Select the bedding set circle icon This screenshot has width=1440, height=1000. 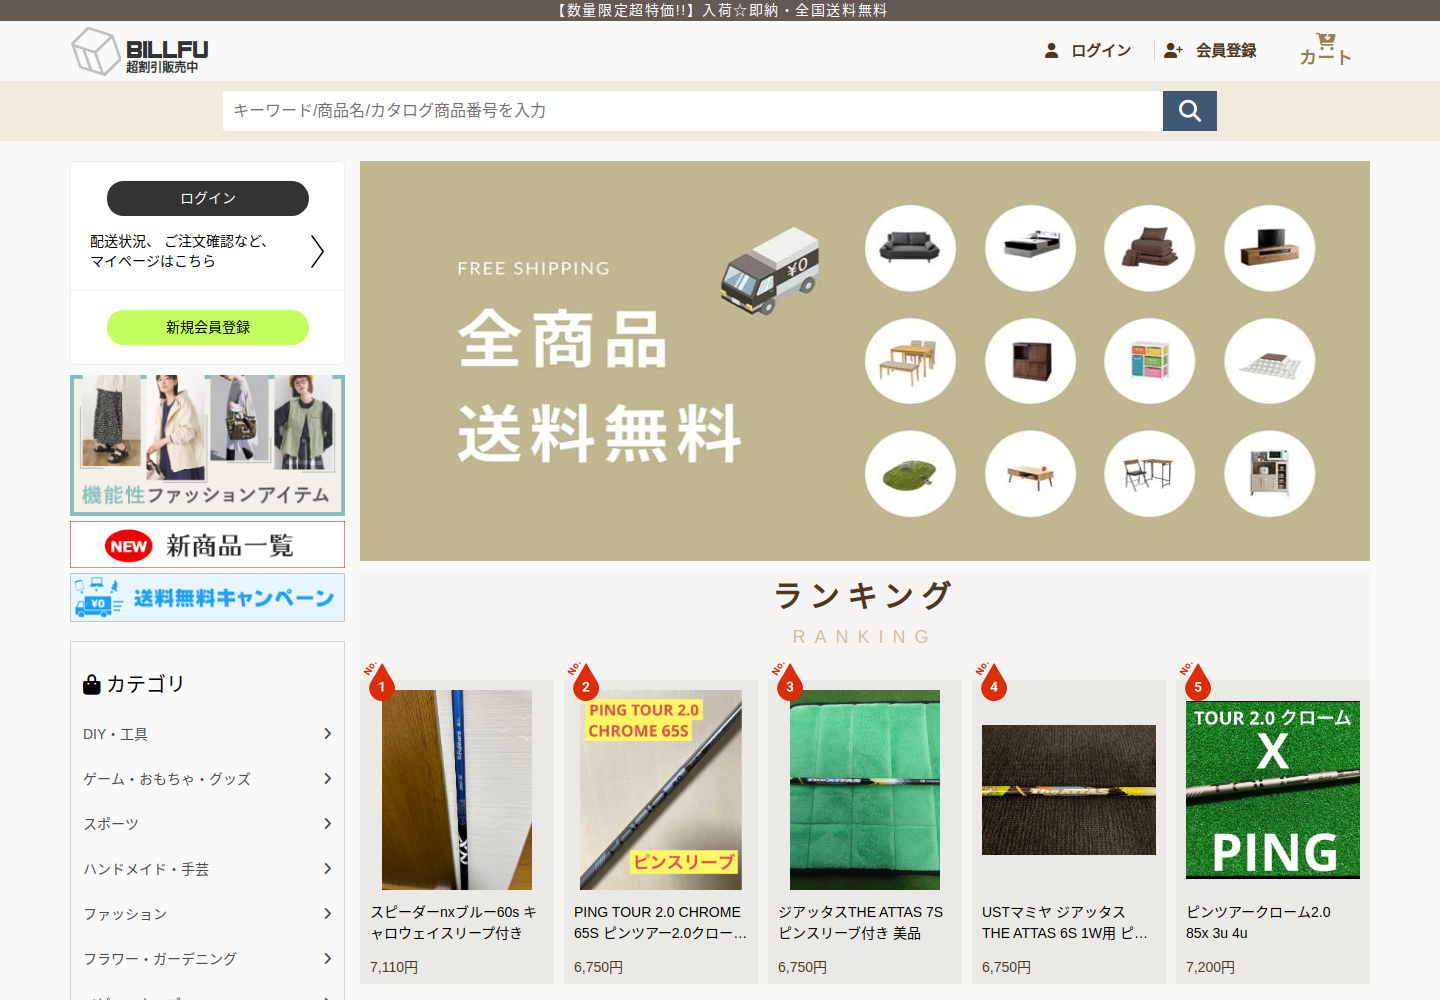click(x=1150, y=248)
